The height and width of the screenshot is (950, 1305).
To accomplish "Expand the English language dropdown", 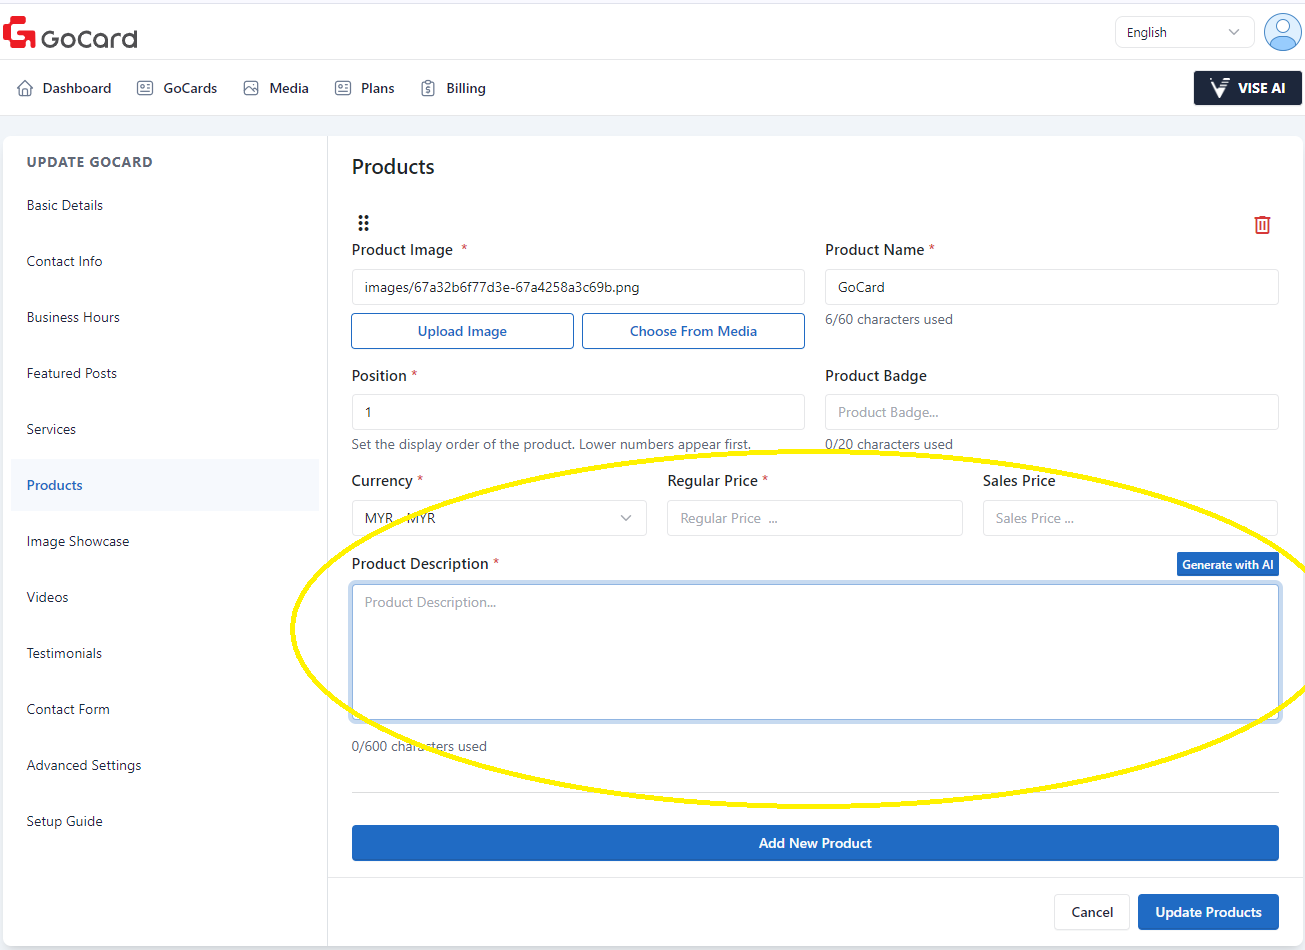I will coord(1183,32).
